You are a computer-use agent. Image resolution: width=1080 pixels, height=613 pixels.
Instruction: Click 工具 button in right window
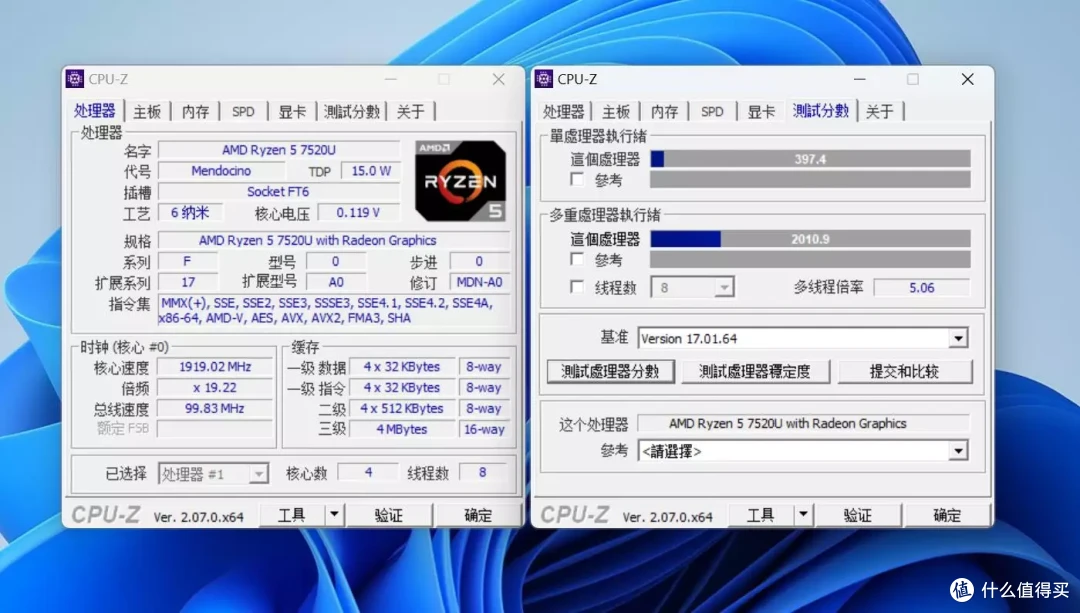[x=760, y=515]
